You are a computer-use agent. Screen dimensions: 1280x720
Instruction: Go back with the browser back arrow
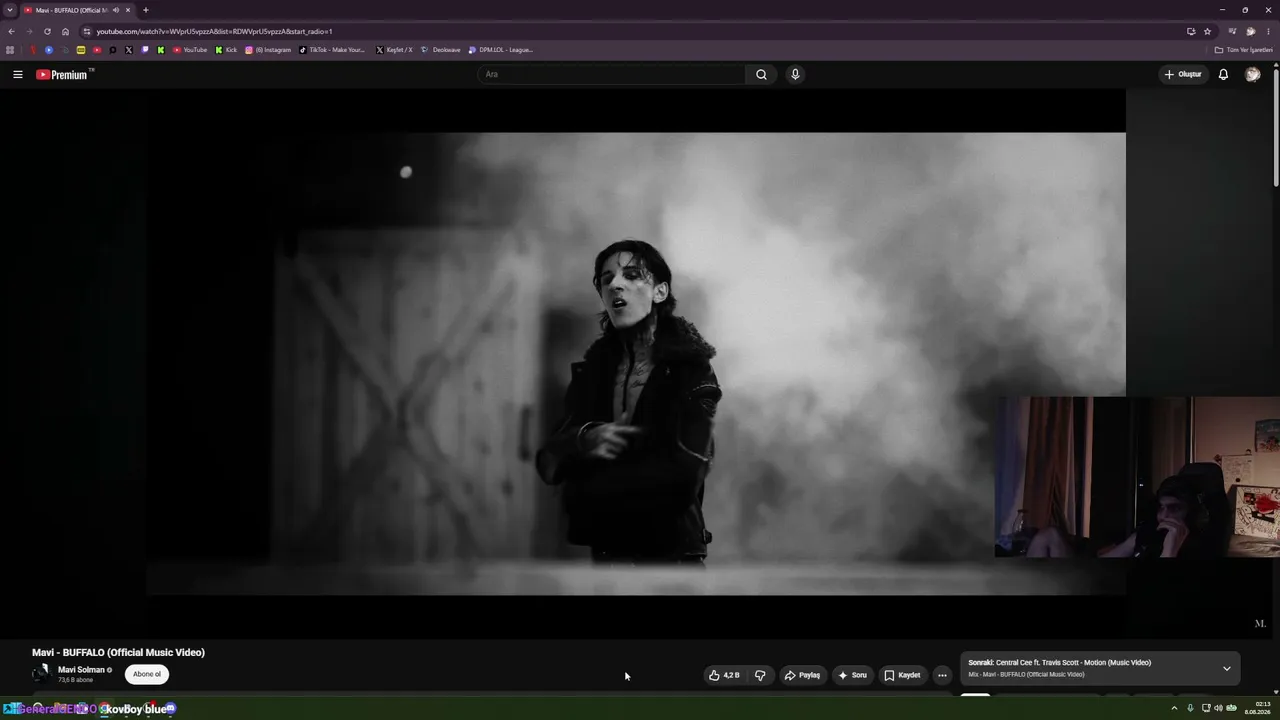(11, 31)
